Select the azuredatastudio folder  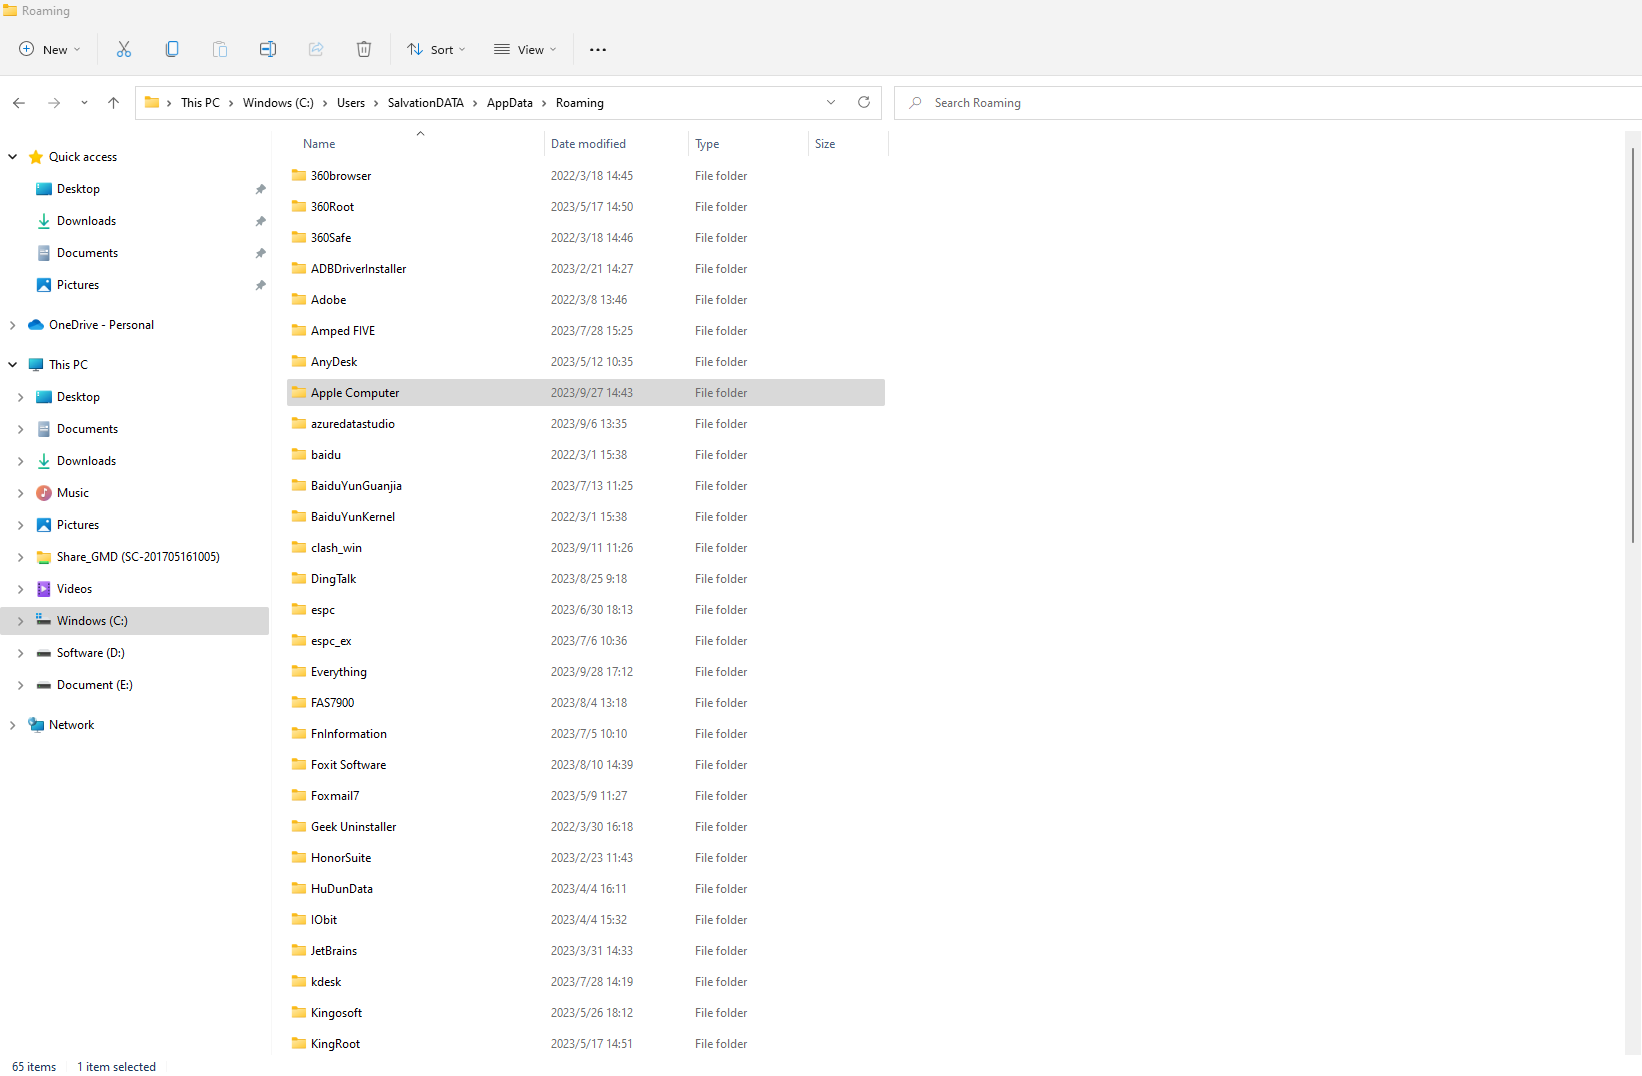[586, 424]
